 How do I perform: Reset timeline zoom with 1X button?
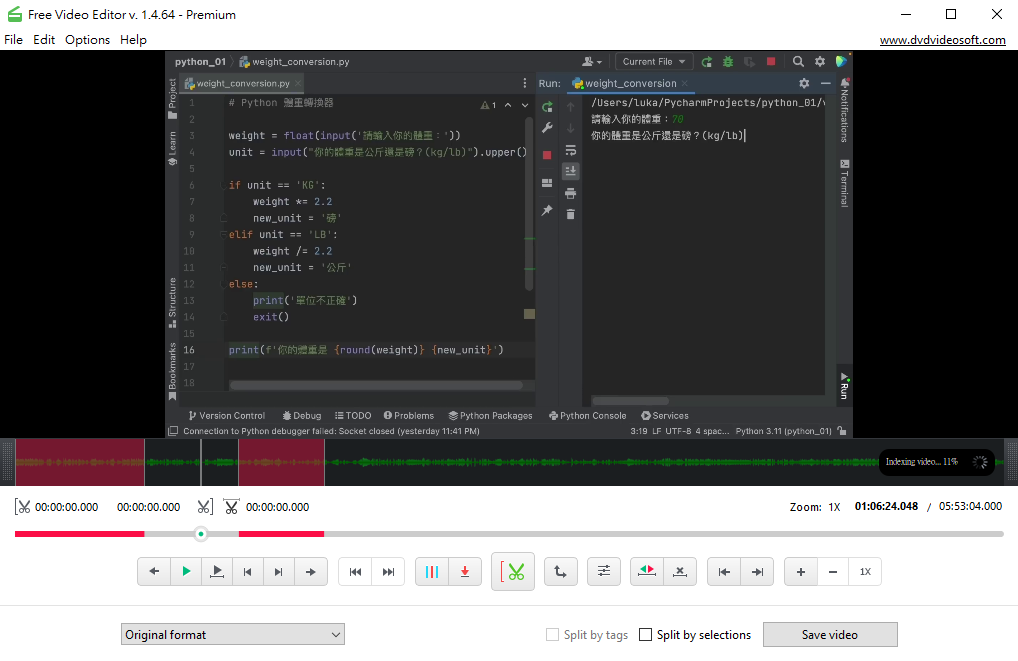[x=865, y=572]
